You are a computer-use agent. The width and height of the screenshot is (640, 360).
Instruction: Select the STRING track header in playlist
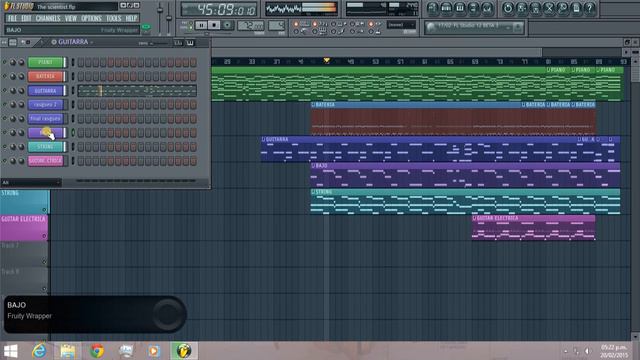point(24,202)
